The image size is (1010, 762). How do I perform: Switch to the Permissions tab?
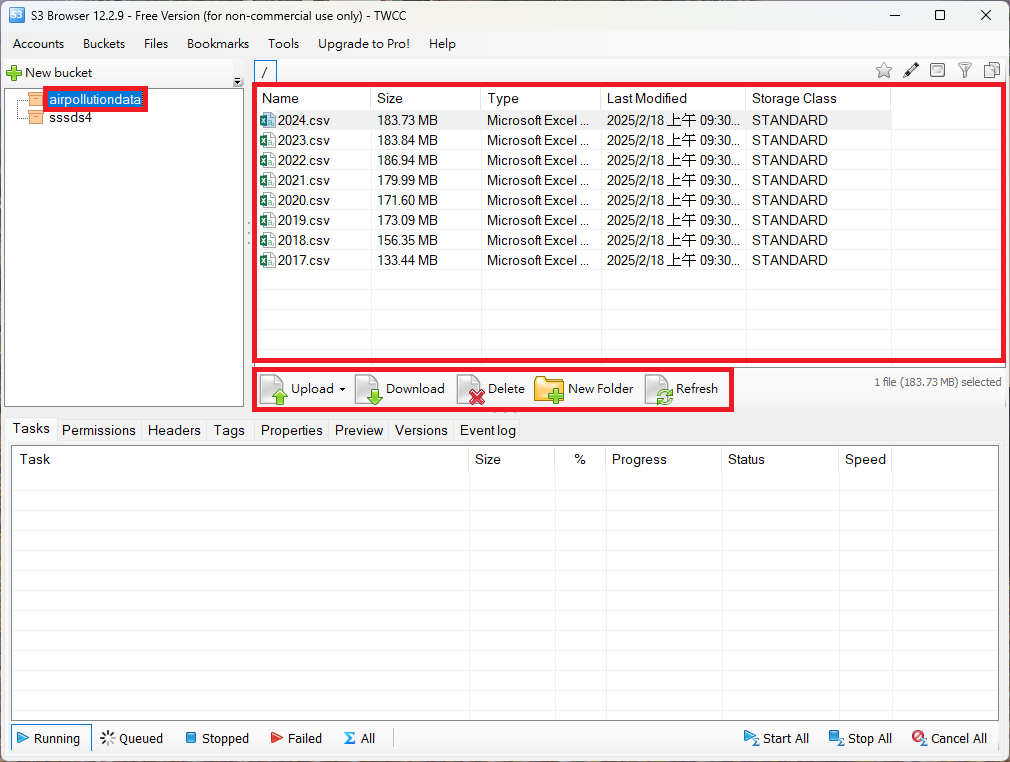pyautogui.click(x=99, y=430)
